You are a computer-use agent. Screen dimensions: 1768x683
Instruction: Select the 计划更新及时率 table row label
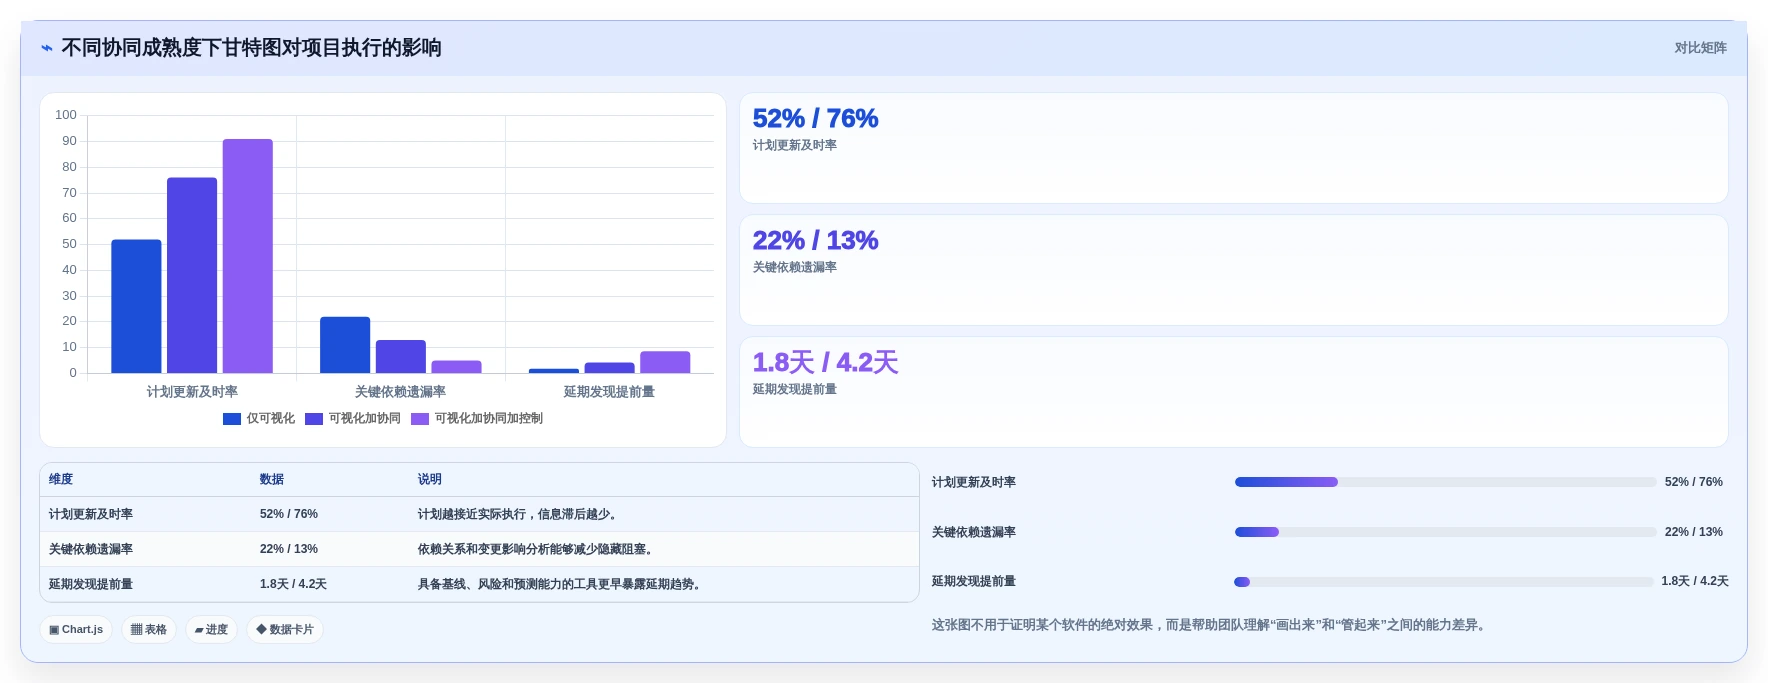click(x=91, y=515)
